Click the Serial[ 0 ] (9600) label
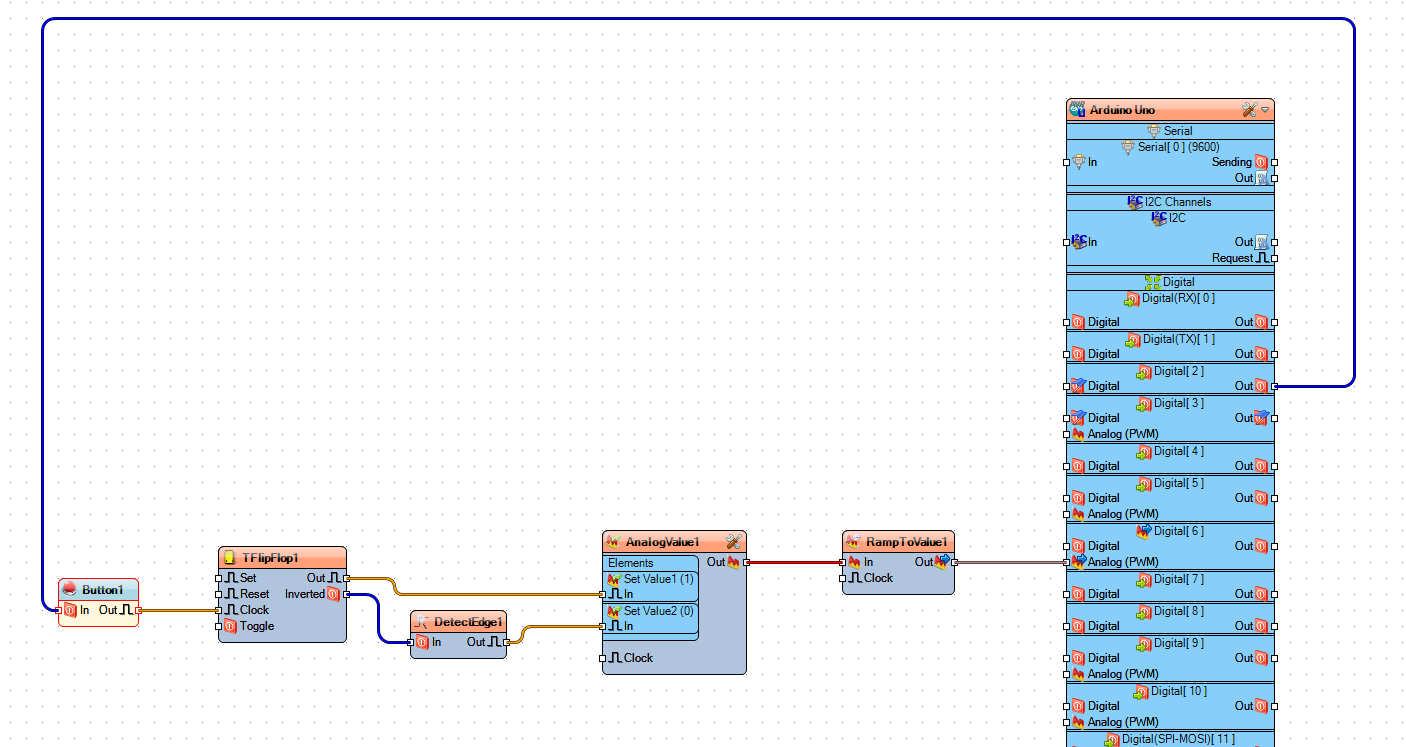The height and width of the screenshot is (747, 1406). point(1178,147)
